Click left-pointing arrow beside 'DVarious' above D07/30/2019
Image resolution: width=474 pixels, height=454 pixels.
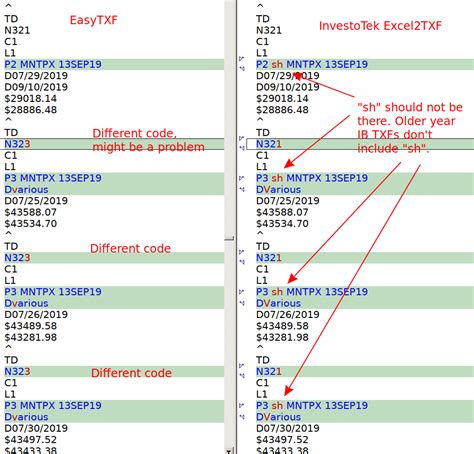[242, 417]
